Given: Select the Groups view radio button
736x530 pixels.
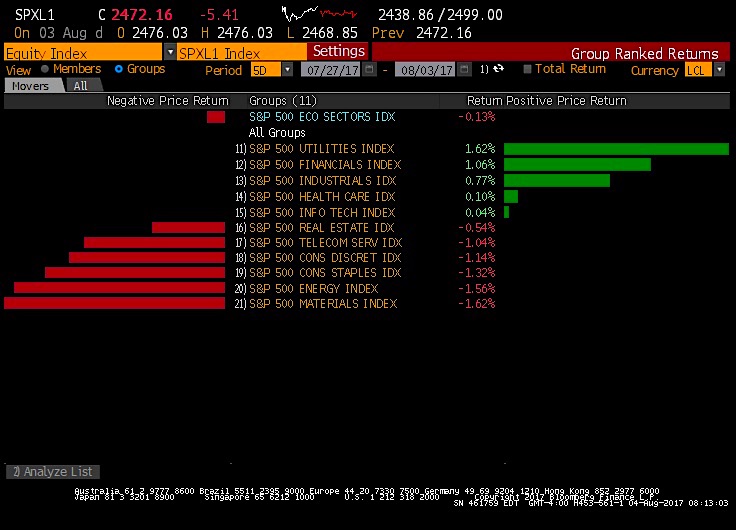Looking at the screenshot, I should (x=118, y=69).
